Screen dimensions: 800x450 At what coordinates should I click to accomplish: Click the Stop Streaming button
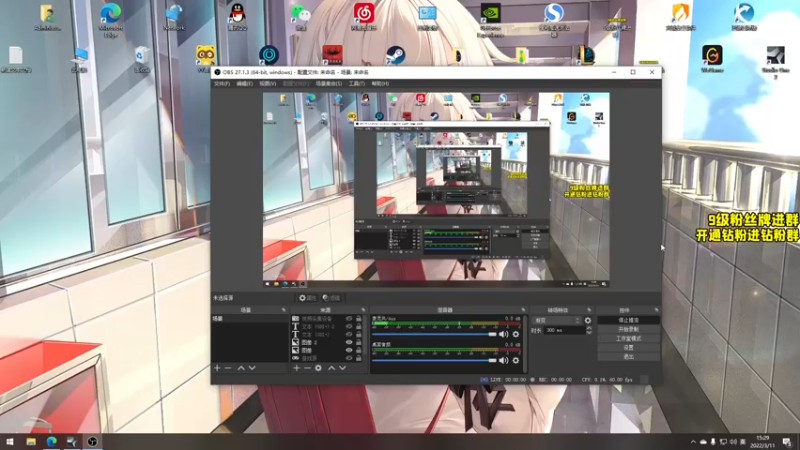point(628,320)
